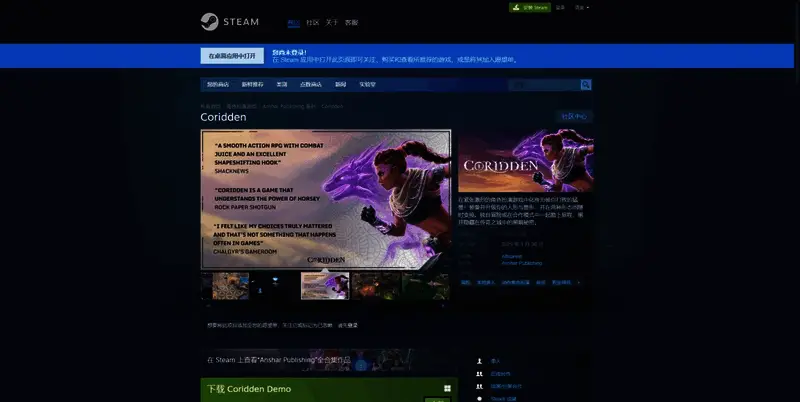Viewport: 800px width, 402px height.
Task: Open the 社区 menu in header
Action: tap(313, 22)
